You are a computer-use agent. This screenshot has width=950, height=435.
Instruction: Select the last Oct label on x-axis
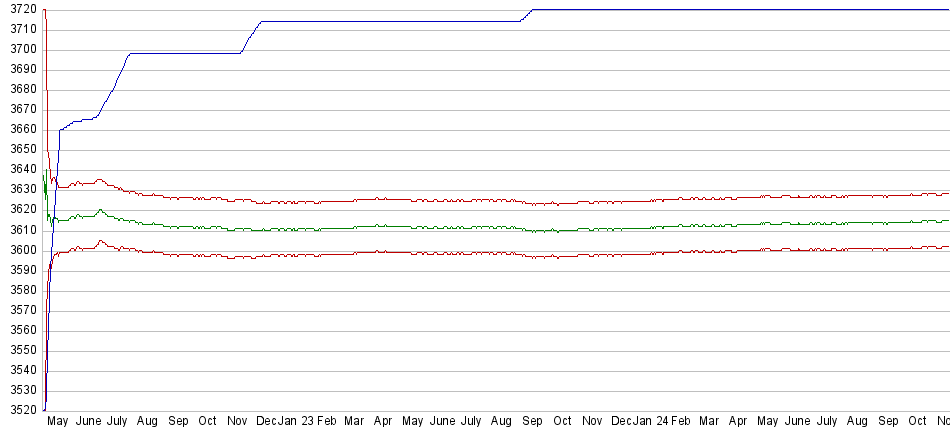point(919,422)
